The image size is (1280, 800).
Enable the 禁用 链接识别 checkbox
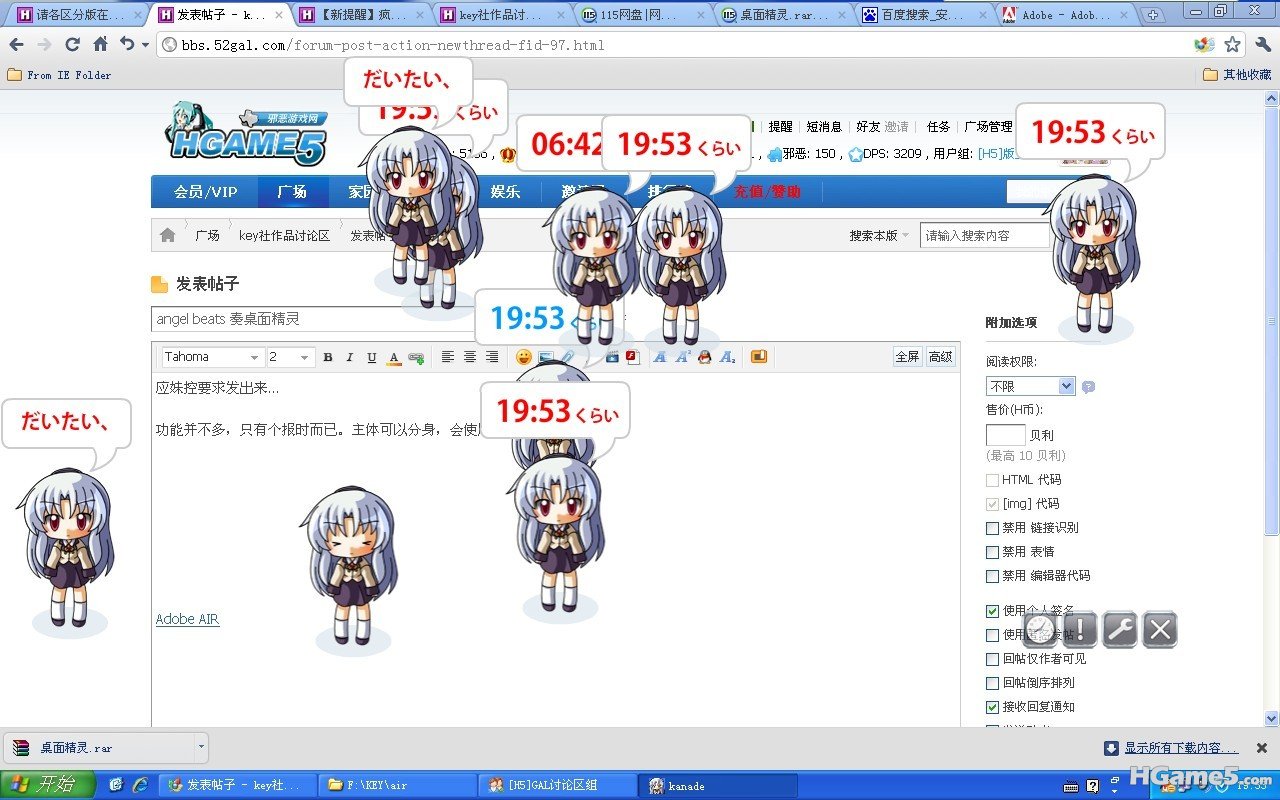point(992,528)
